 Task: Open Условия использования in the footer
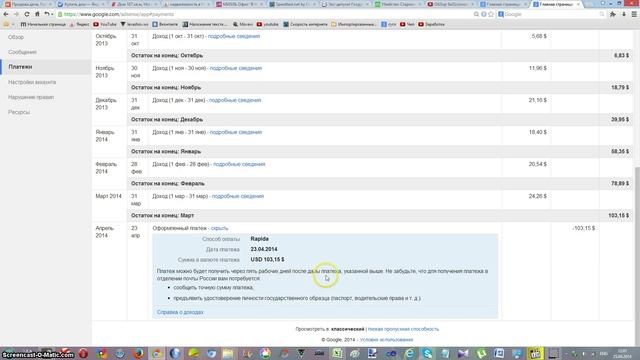point(386,340)
